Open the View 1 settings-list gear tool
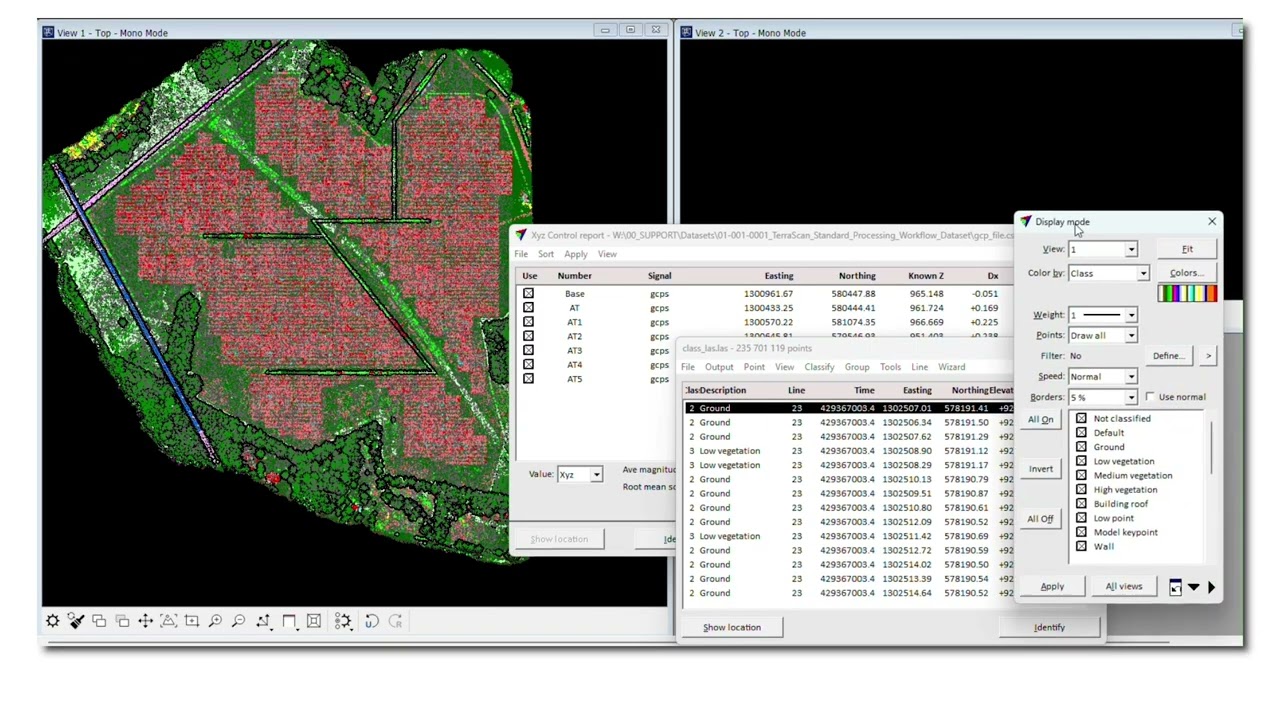1280x720 pixels. point(343,621)
